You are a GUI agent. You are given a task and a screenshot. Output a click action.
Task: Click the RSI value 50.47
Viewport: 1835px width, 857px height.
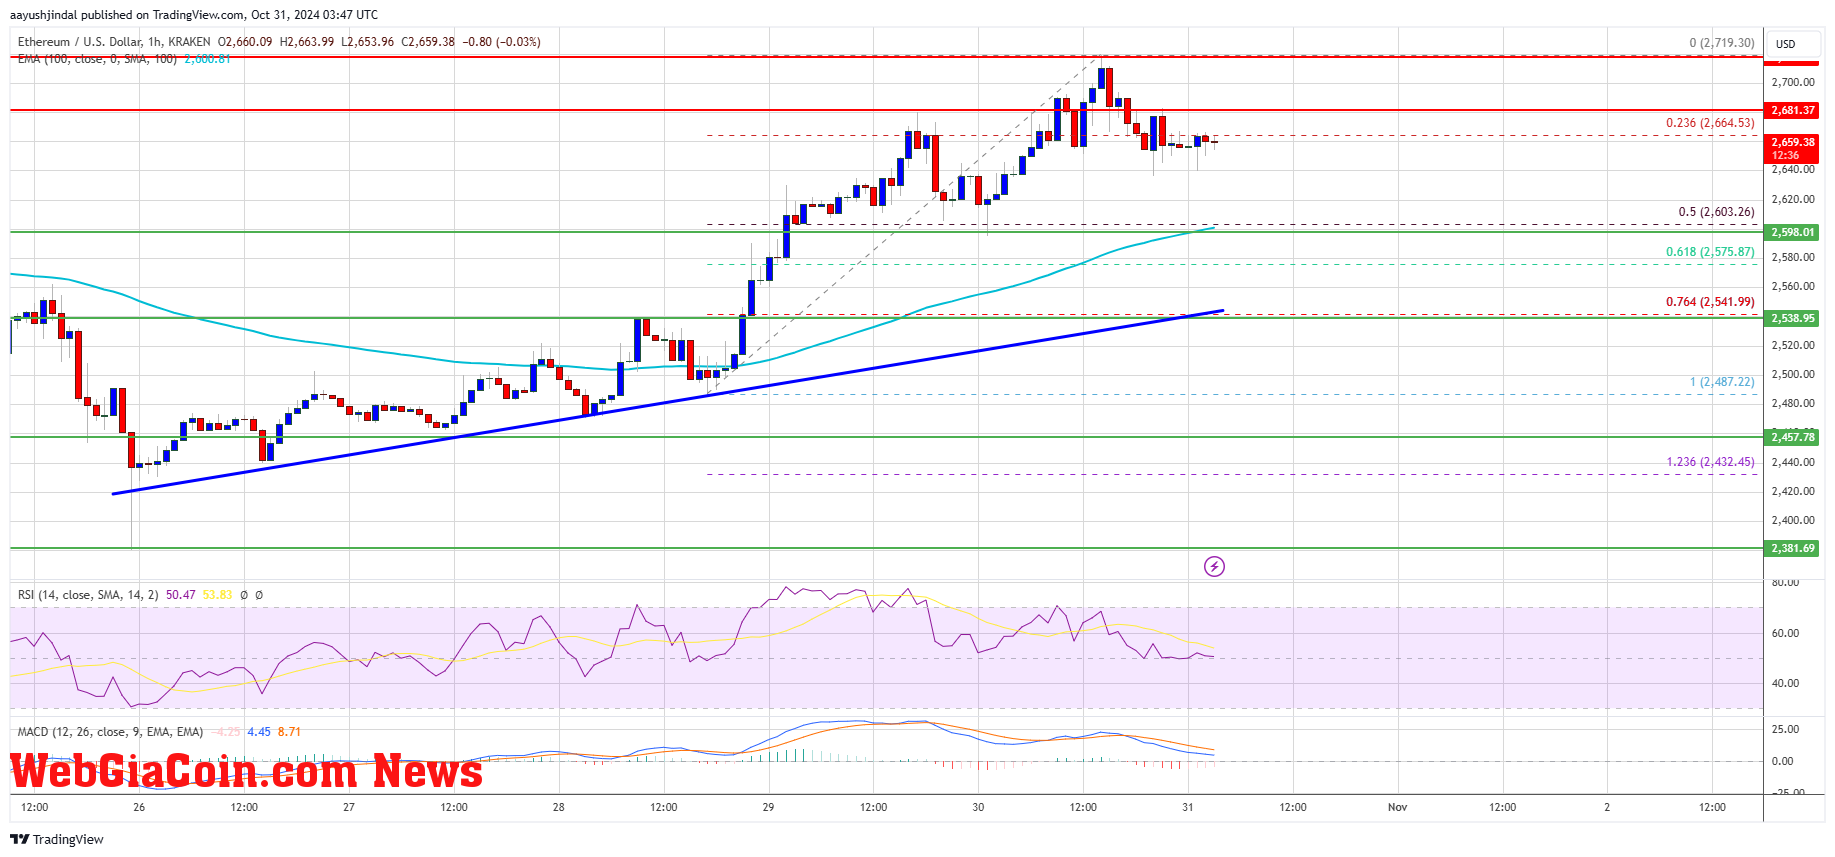181,595
